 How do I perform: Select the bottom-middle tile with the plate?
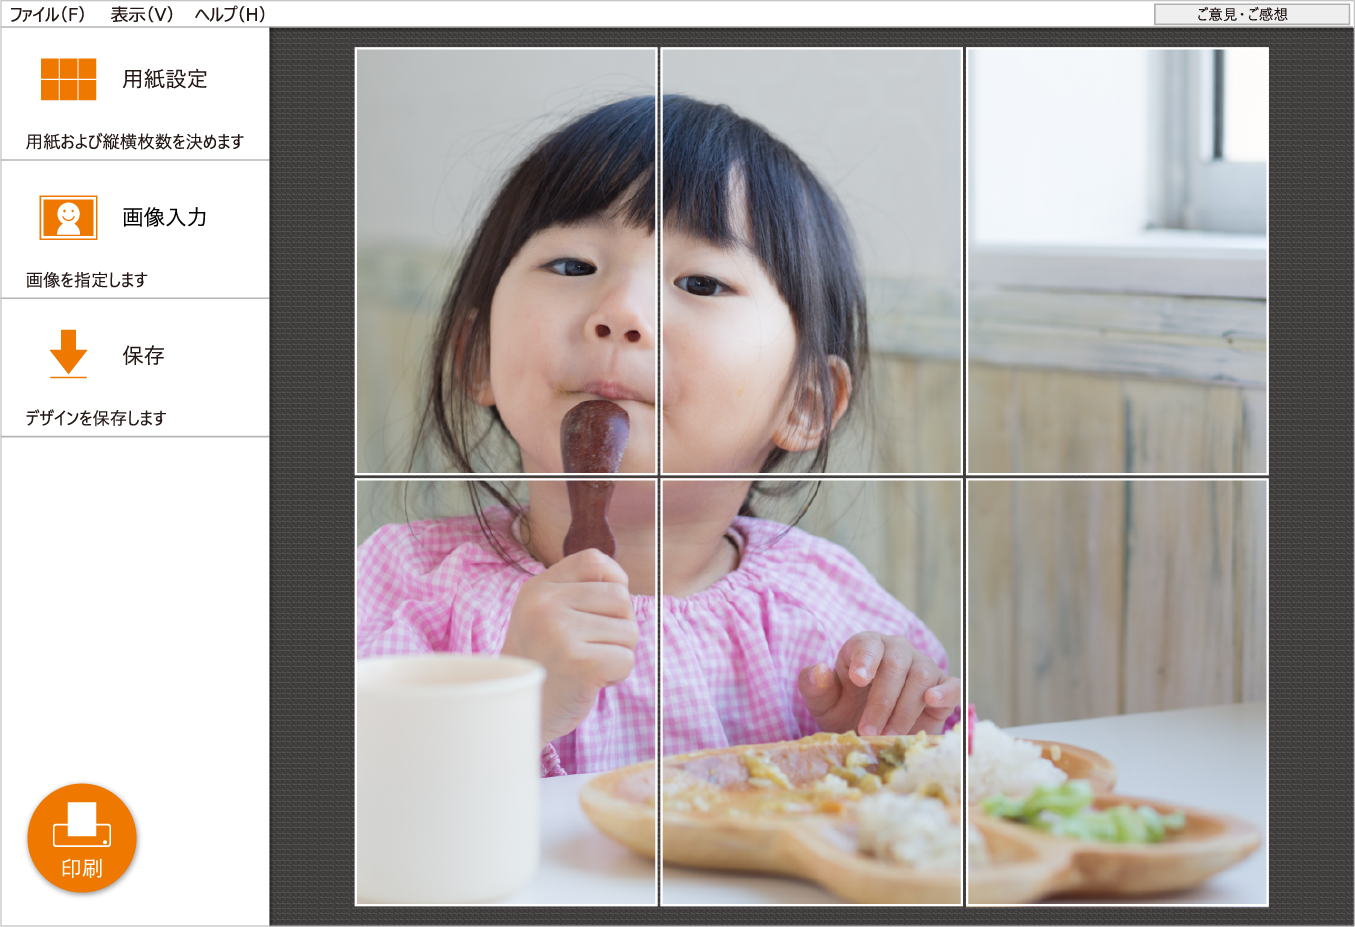[812, 692]
